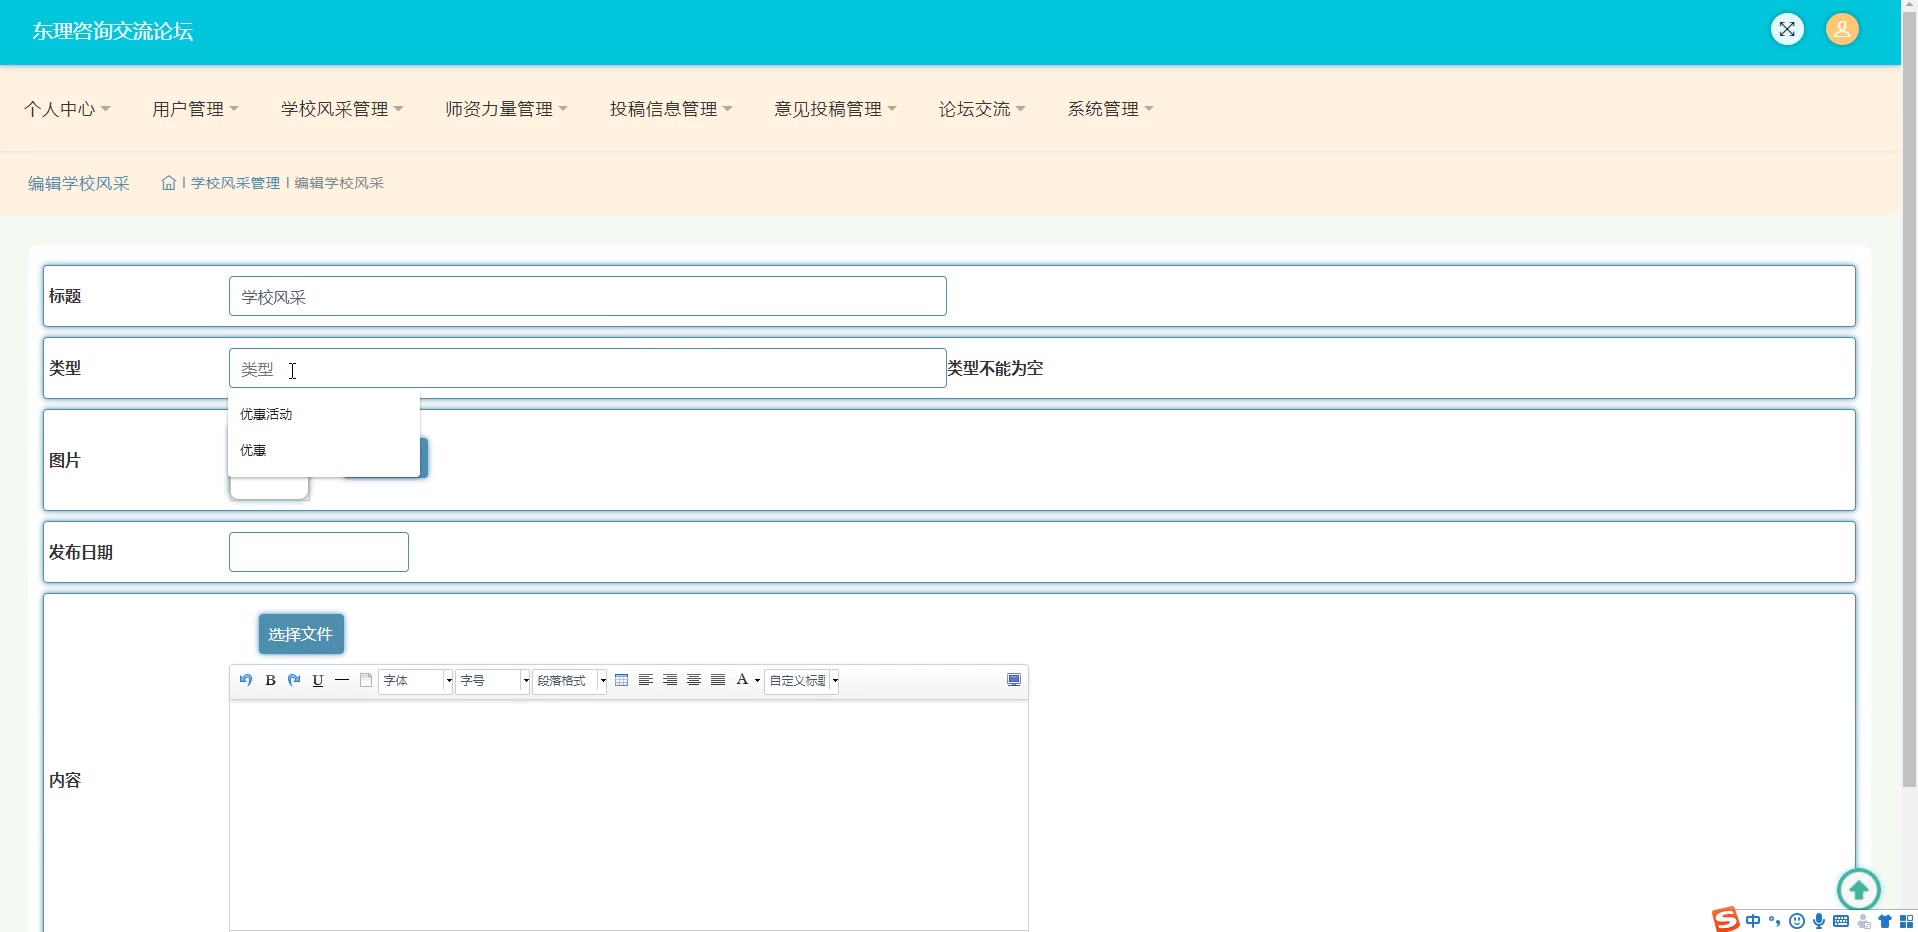Expand the 个人中心 menu
The width and height of the screenshot is (1918, 932).
point(67,109)
